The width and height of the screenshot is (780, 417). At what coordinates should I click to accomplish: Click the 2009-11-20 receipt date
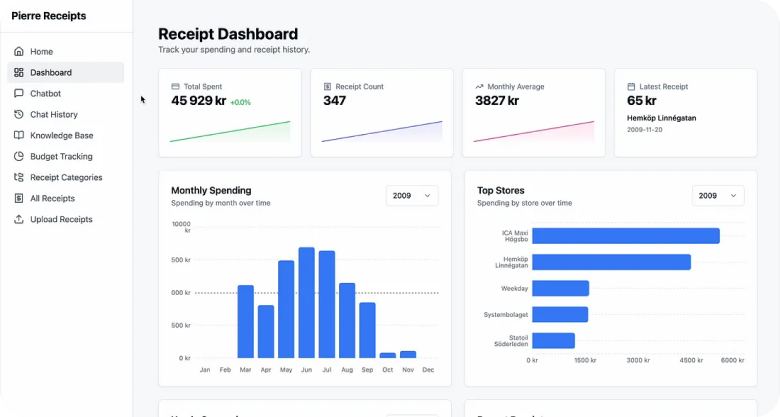tap(644, 129)
